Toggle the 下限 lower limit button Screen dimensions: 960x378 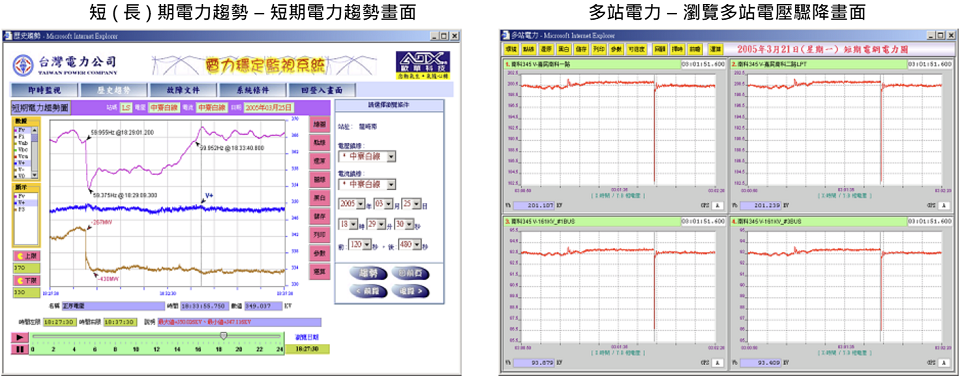click(x=26, y=281)
